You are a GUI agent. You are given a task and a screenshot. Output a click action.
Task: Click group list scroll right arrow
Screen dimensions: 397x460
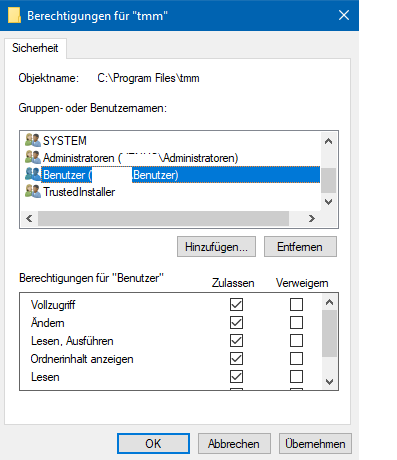coord(312,219)
